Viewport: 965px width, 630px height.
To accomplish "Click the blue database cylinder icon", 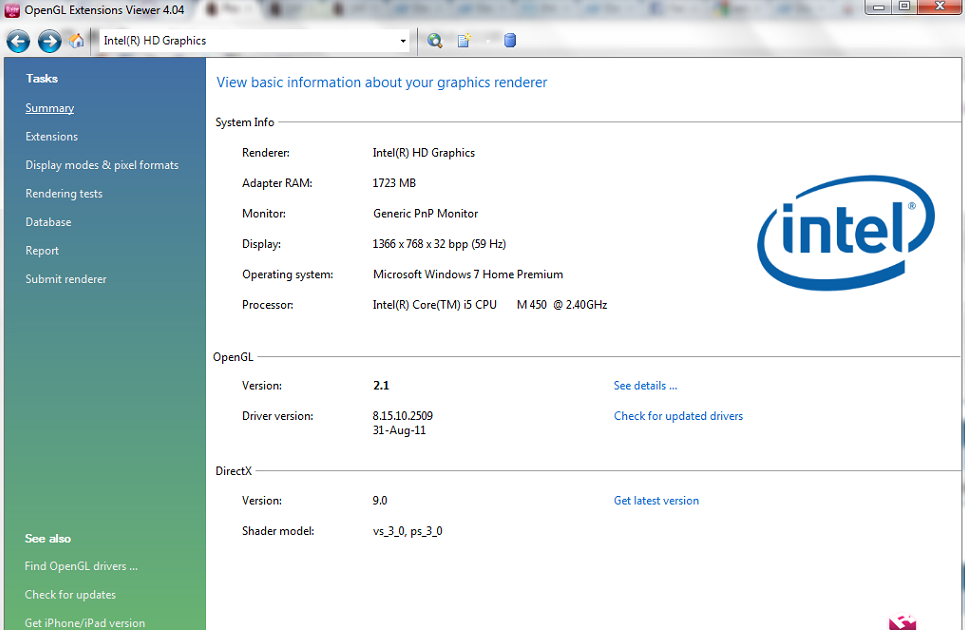I will click(510, 41).
